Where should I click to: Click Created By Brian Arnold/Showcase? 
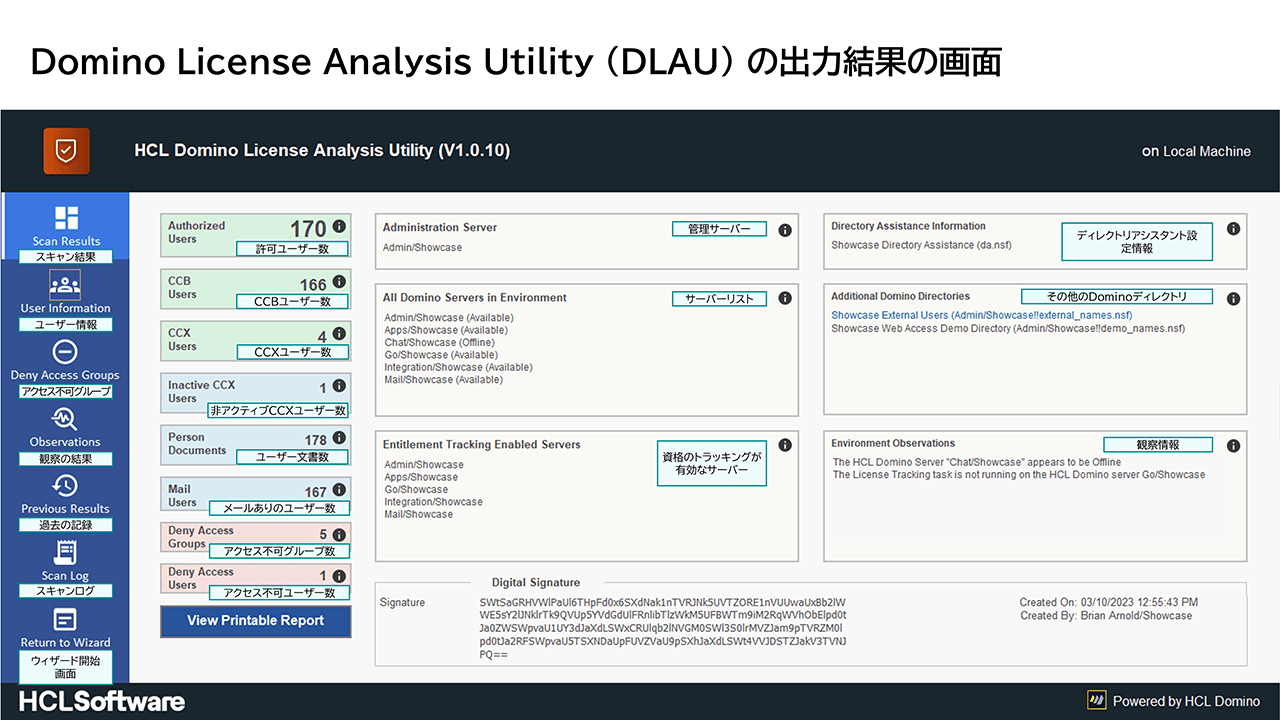pyautogui.click(x=1105, y=616)
